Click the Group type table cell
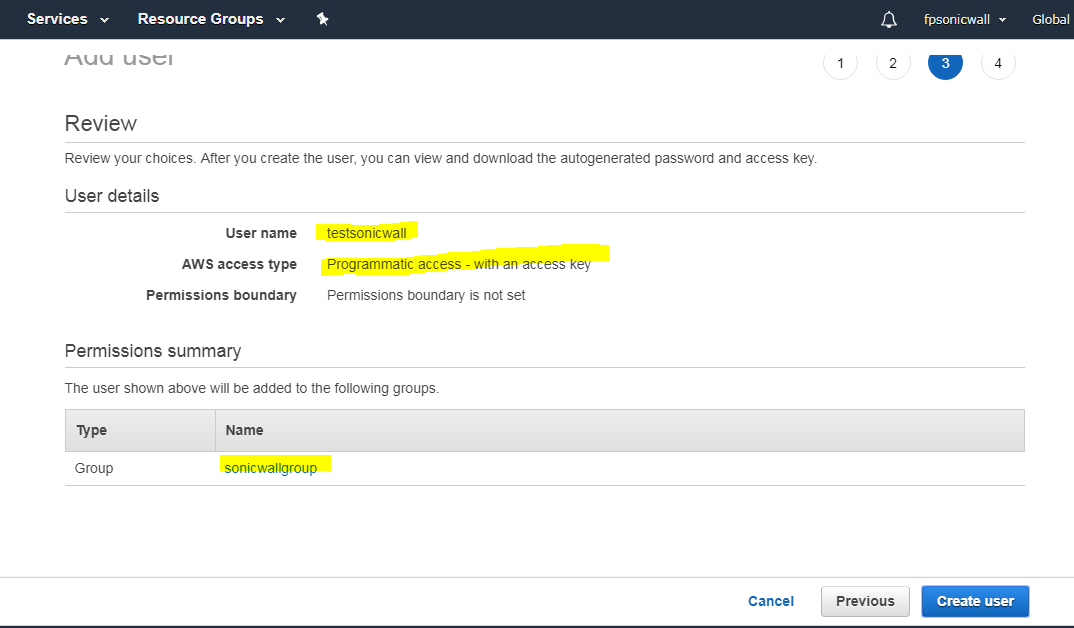 pos(94,468)
